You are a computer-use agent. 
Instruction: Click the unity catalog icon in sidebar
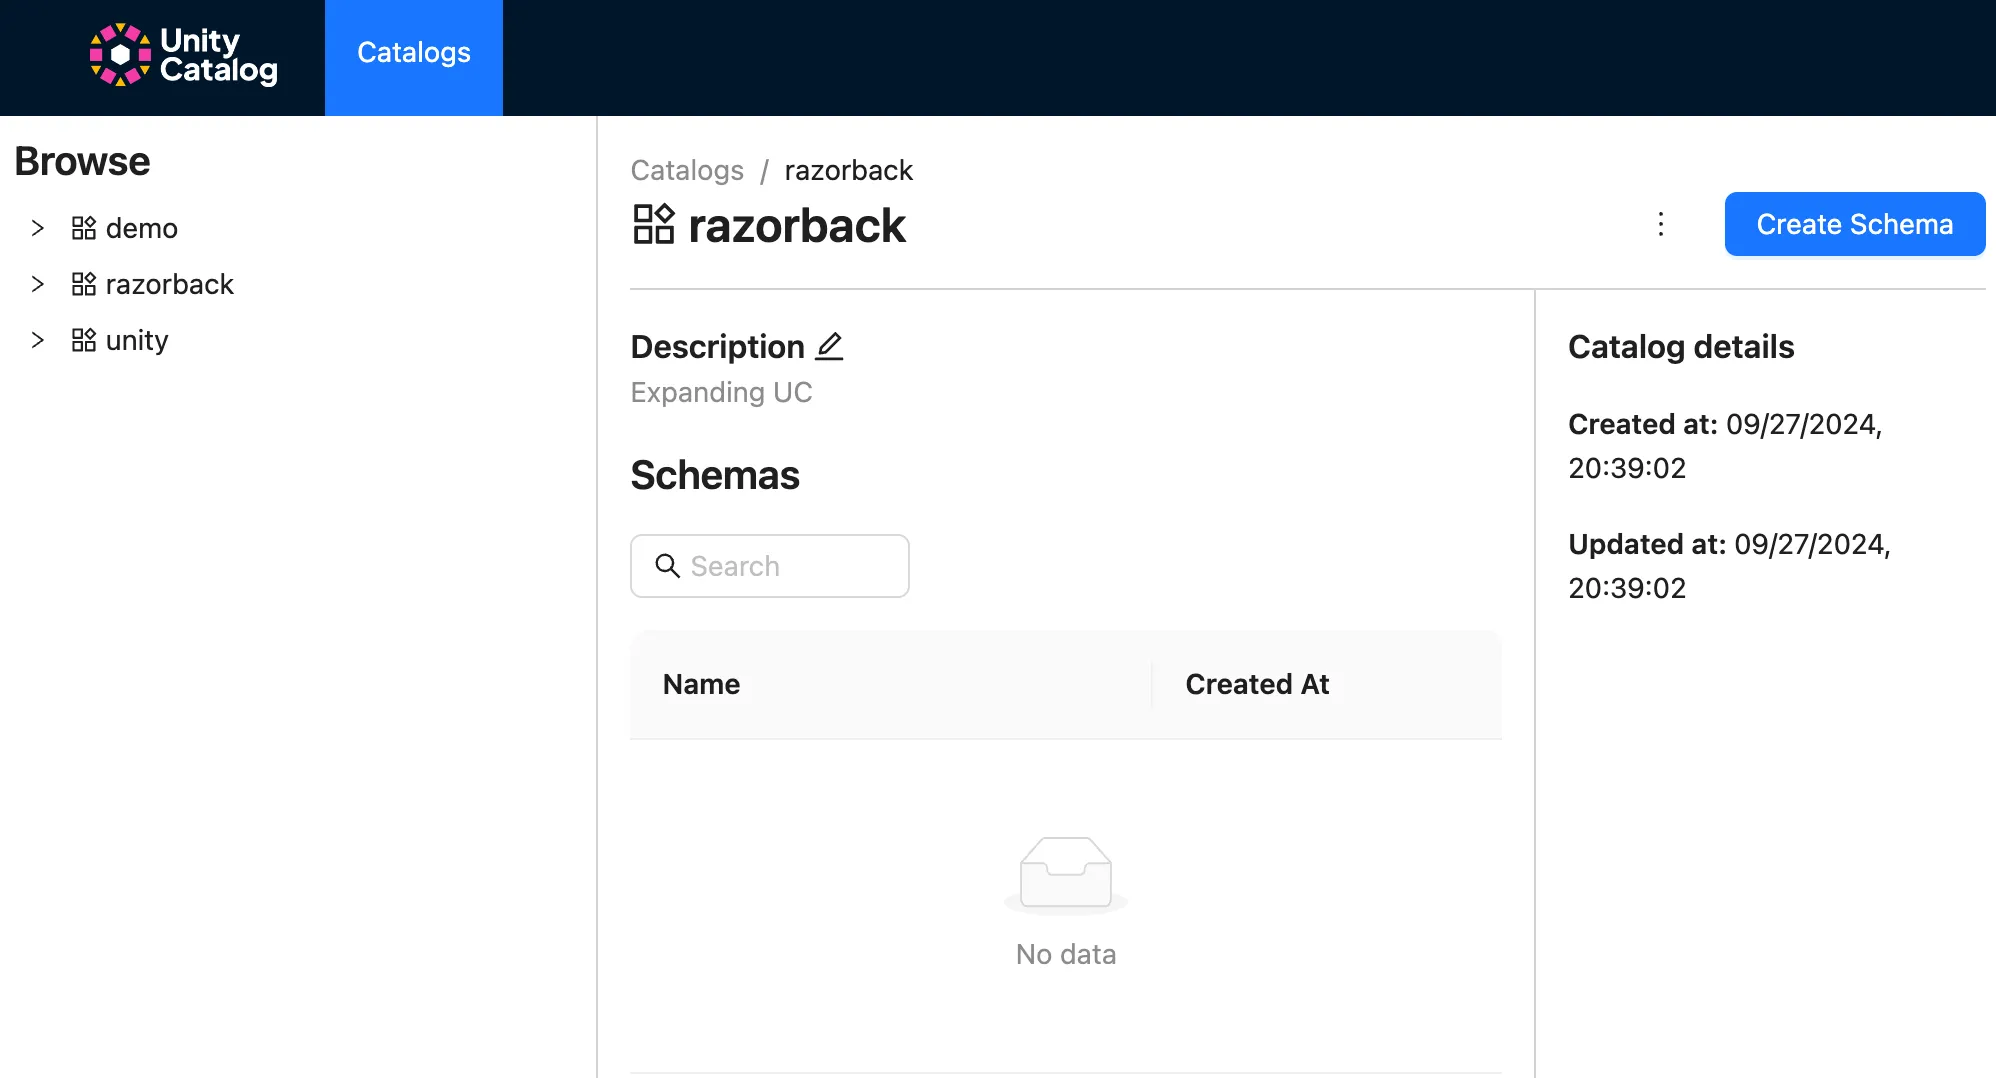(x=84, y=341)
